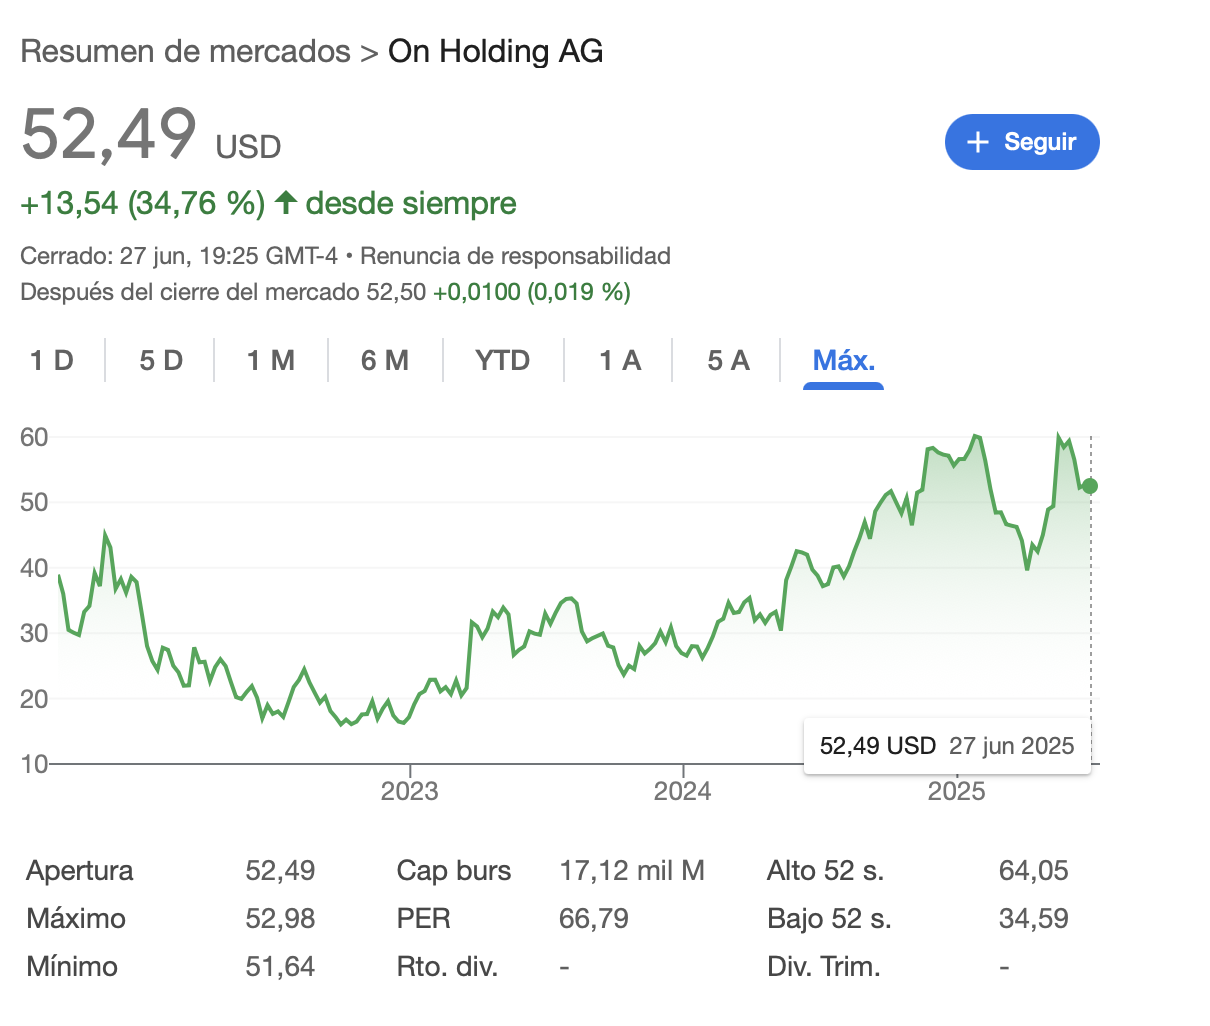The height and width of the screenshot is (1026, 1210).
Task: Click the On Holding AG title
Action: (x=496, y=51)
